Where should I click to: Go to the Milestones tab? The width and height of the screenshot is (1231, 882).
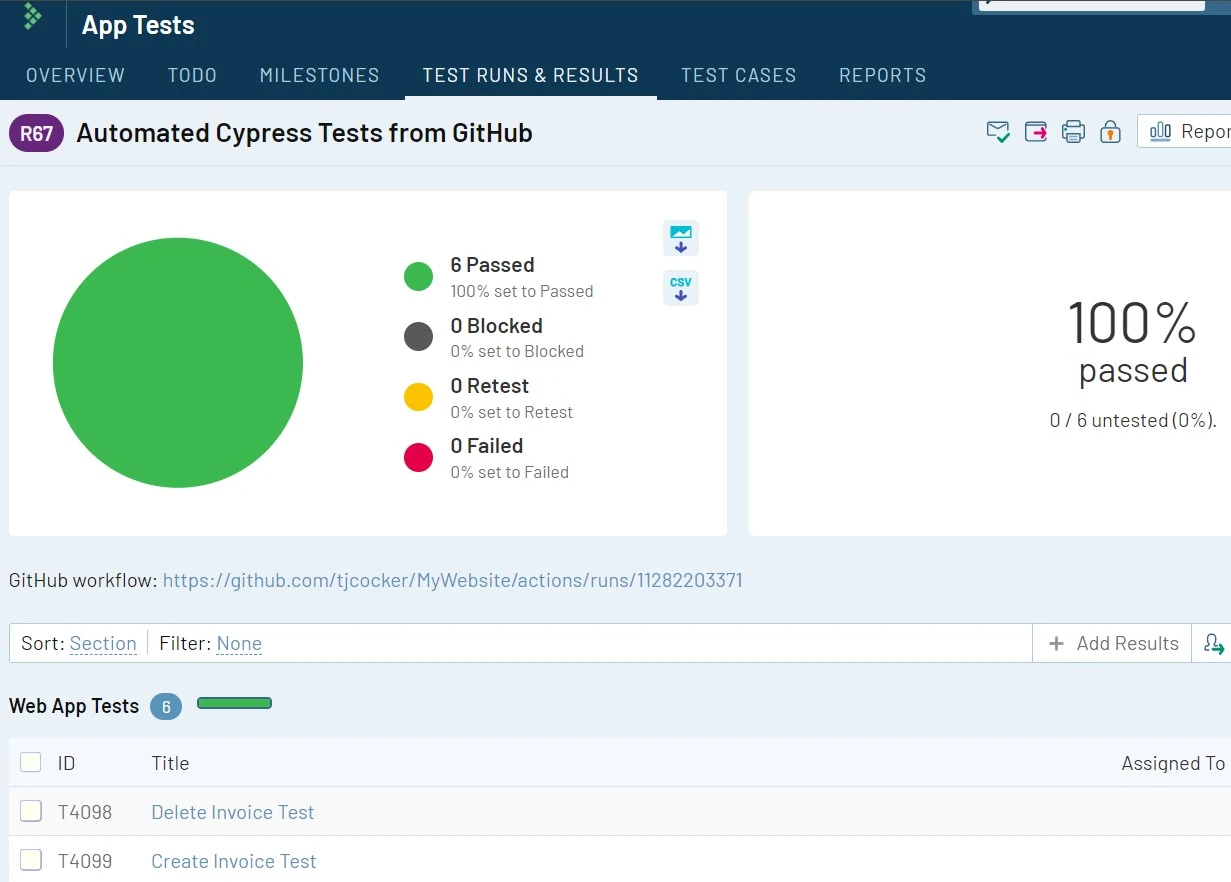click(319, 75)
